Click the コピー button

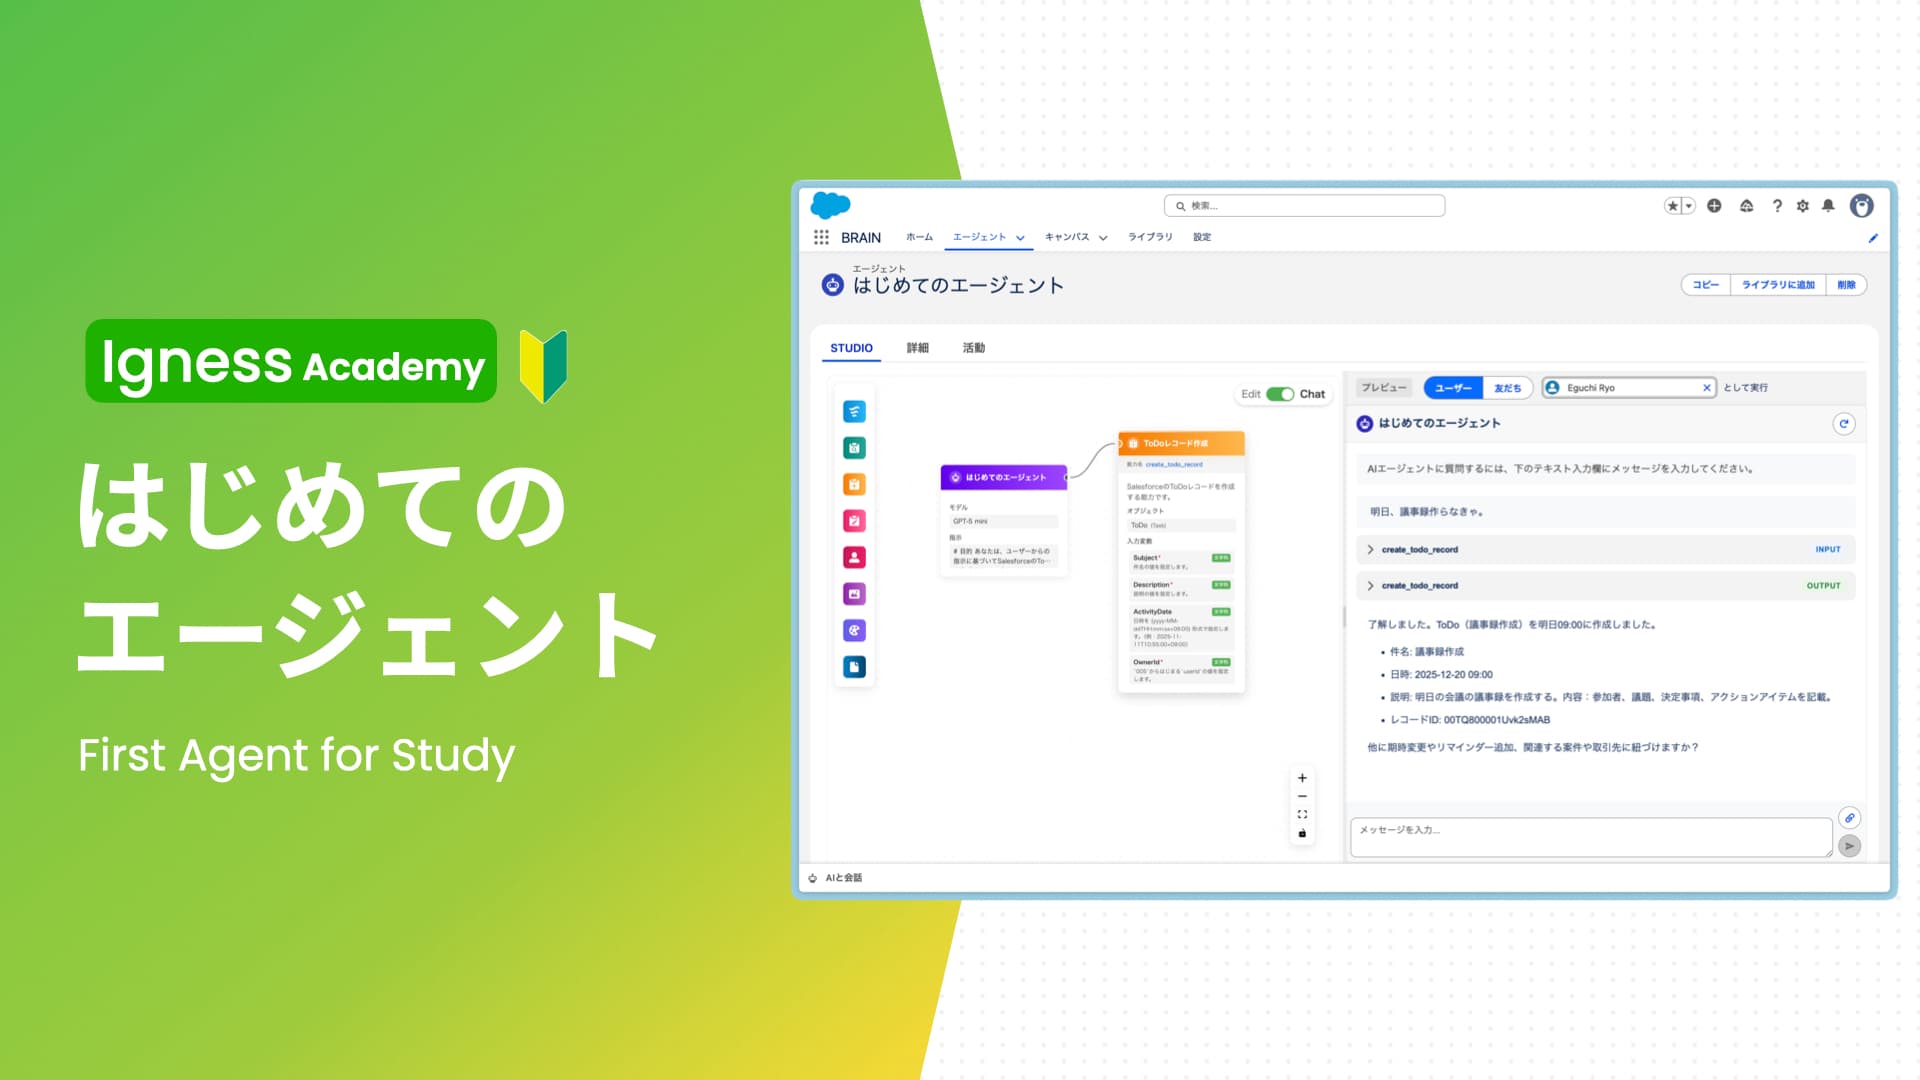tap(1705, 285)
